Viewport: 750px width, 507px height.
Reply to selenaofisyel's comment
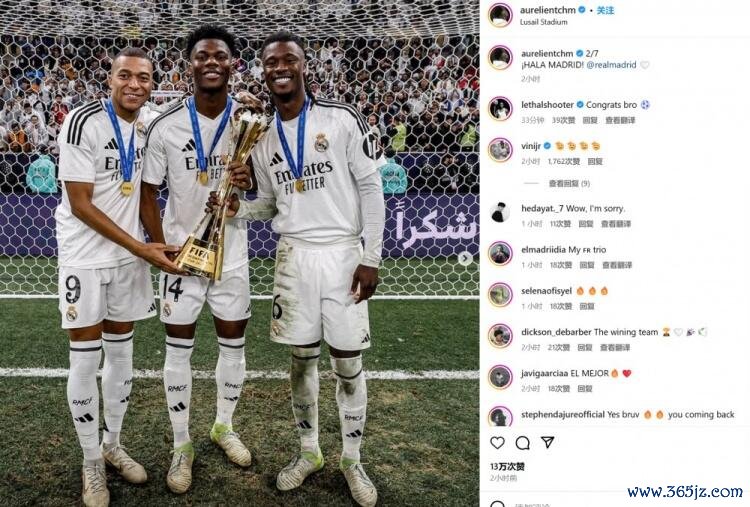click(x=587, y=306)
